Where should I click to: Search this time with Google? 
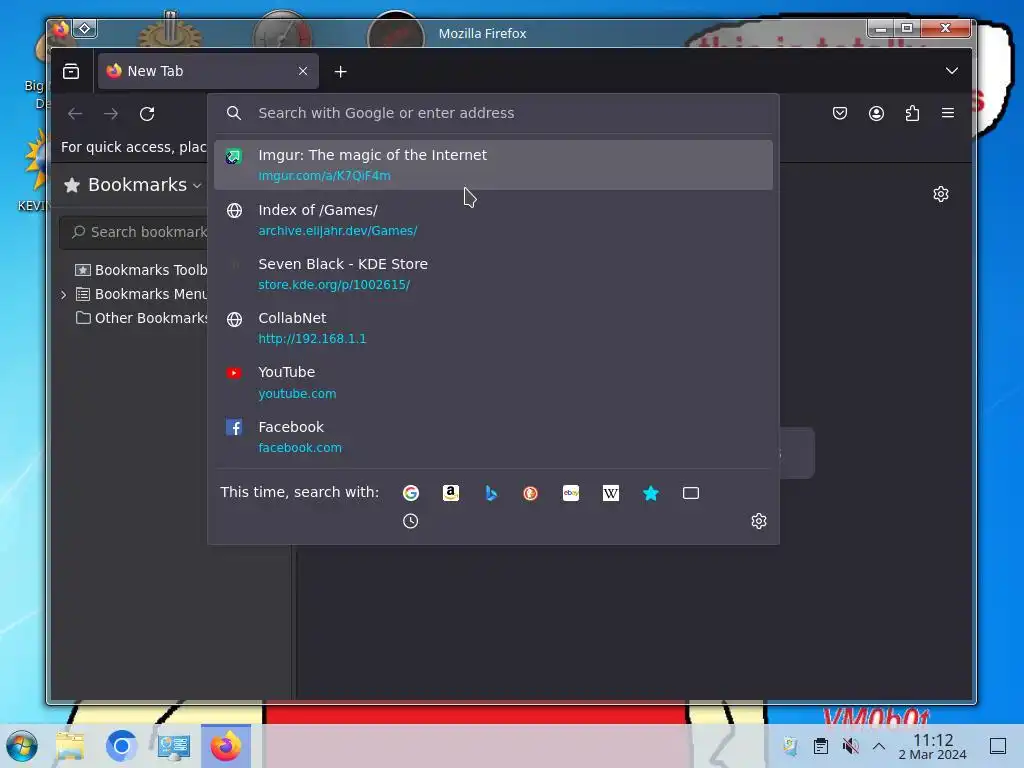pos(411,493)
